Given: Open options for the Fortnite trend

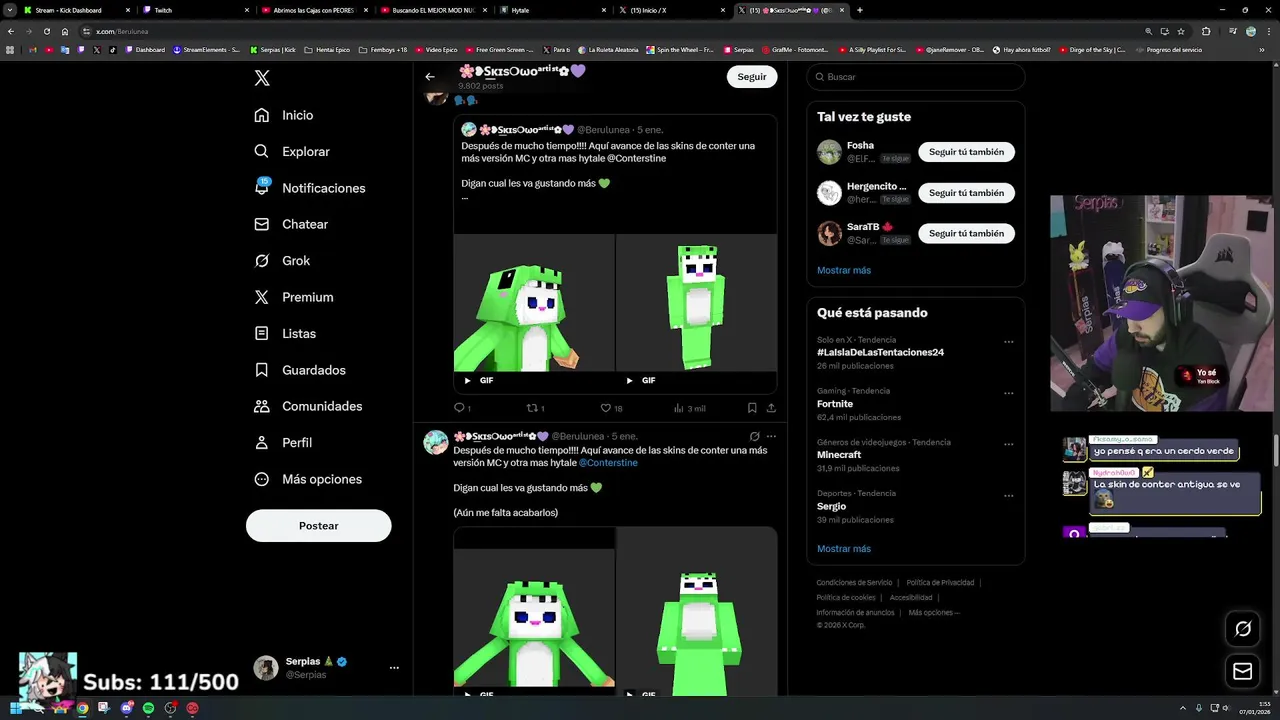Looking at the screenshot, I should click(1009, 393).
